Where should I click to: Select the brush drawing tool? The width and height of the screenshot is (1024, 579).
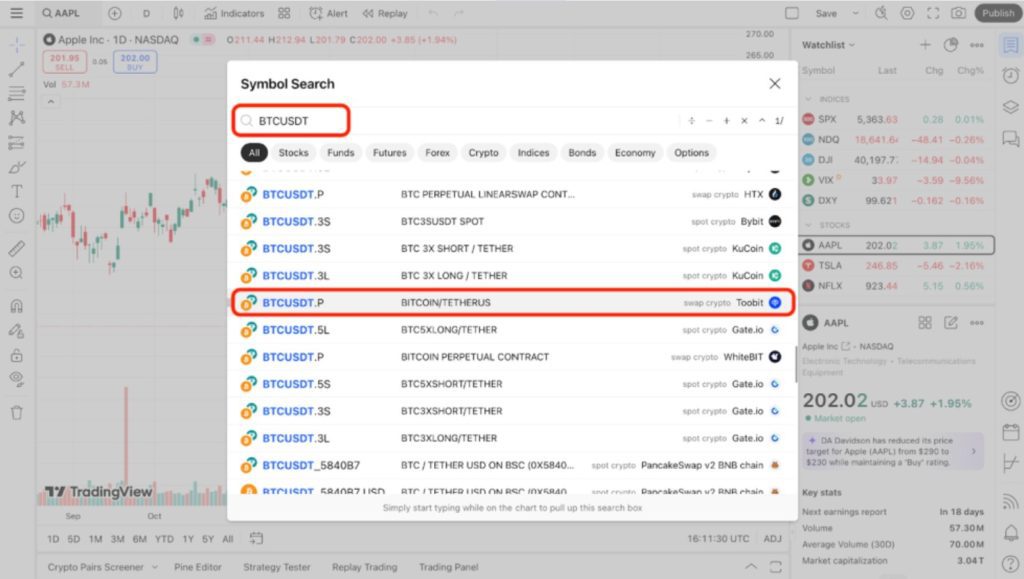(x=17, y=167)
